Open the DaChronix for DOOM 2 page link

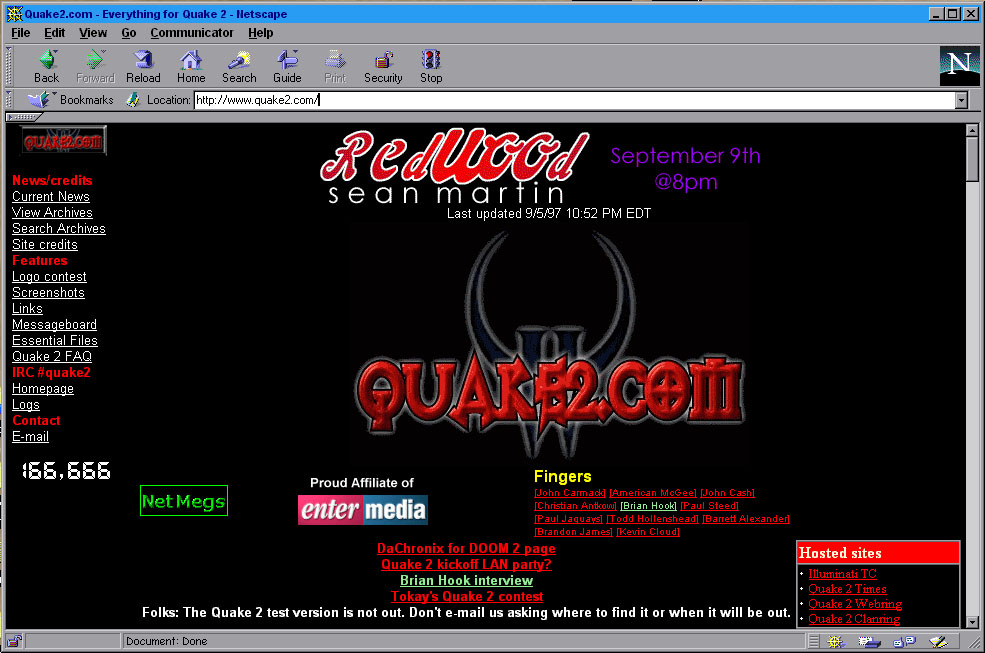[x=466, y=549]
